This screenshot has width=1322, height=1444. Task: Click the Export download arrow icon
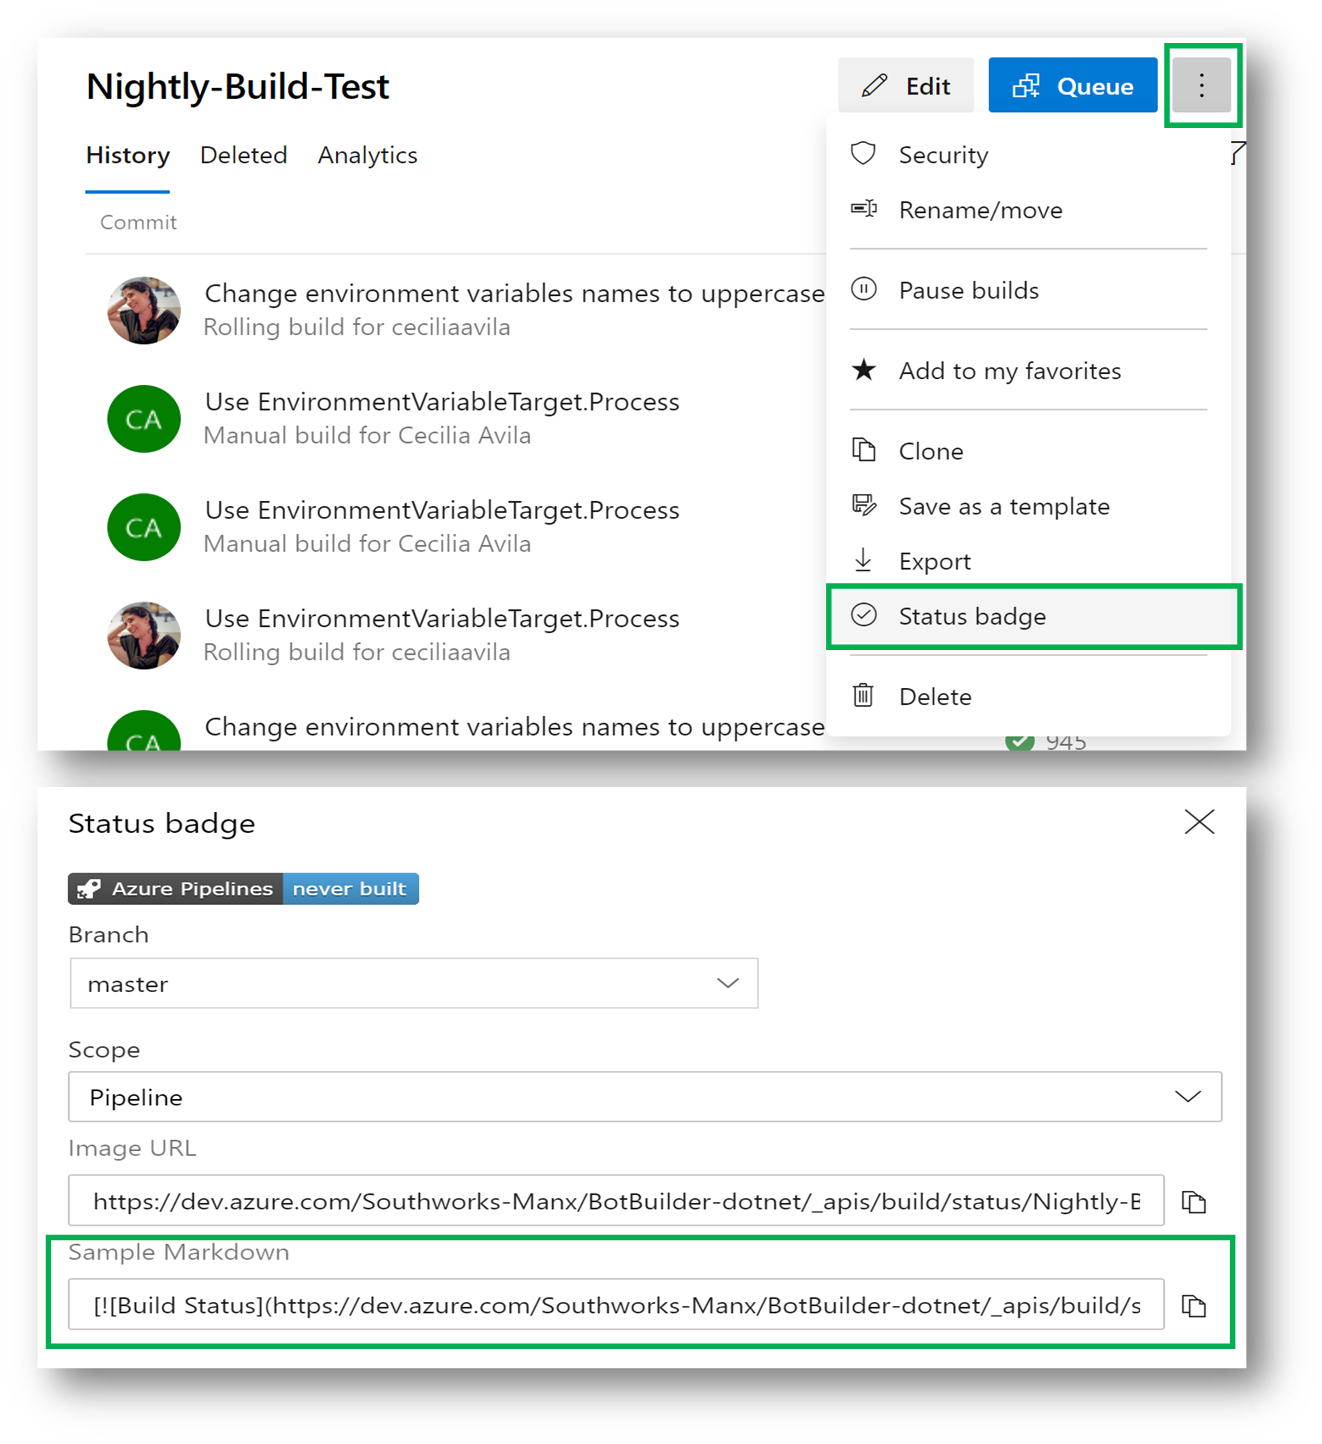[x=863, y=560]
